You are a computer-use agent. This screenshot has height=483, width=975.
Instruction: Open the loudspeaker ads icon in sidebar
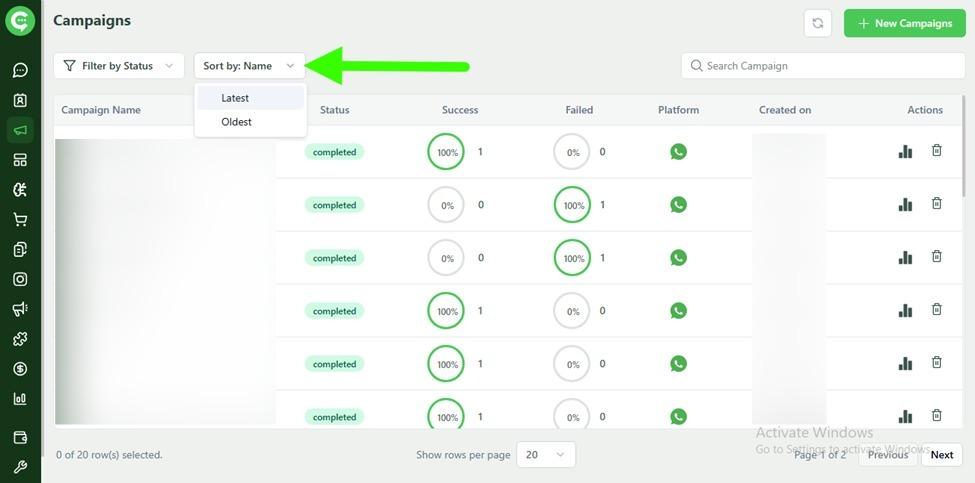20,309
